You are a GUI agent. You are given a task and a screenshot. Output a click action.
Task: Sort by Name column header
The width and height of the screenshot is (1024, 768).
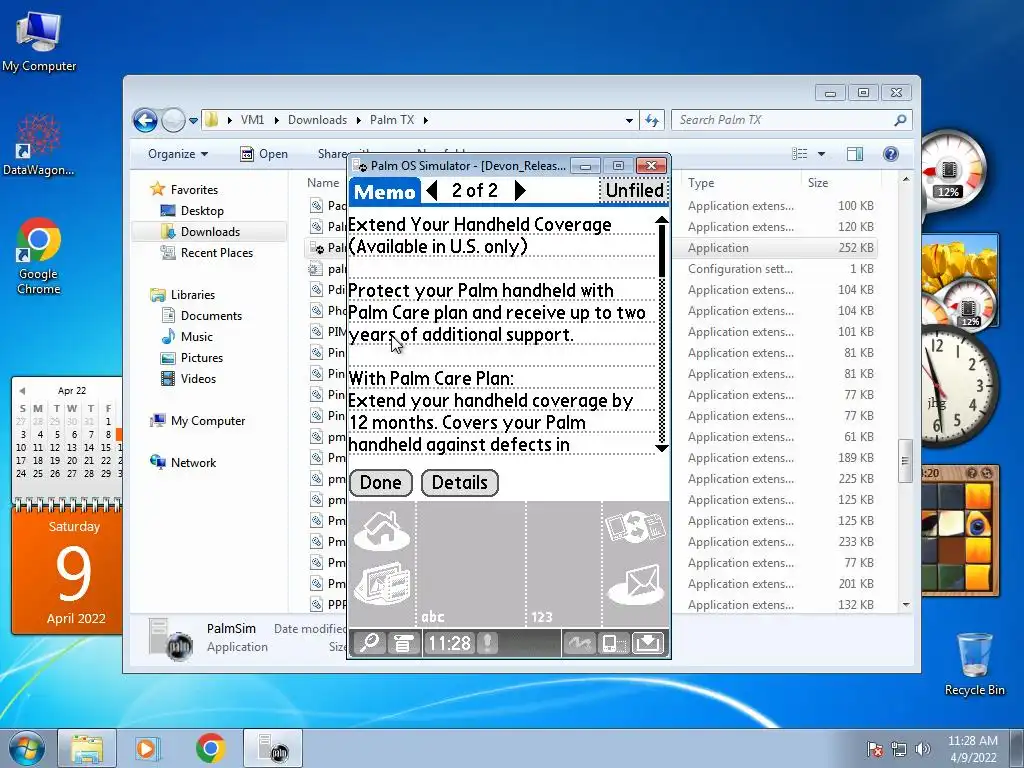(323, 184)
